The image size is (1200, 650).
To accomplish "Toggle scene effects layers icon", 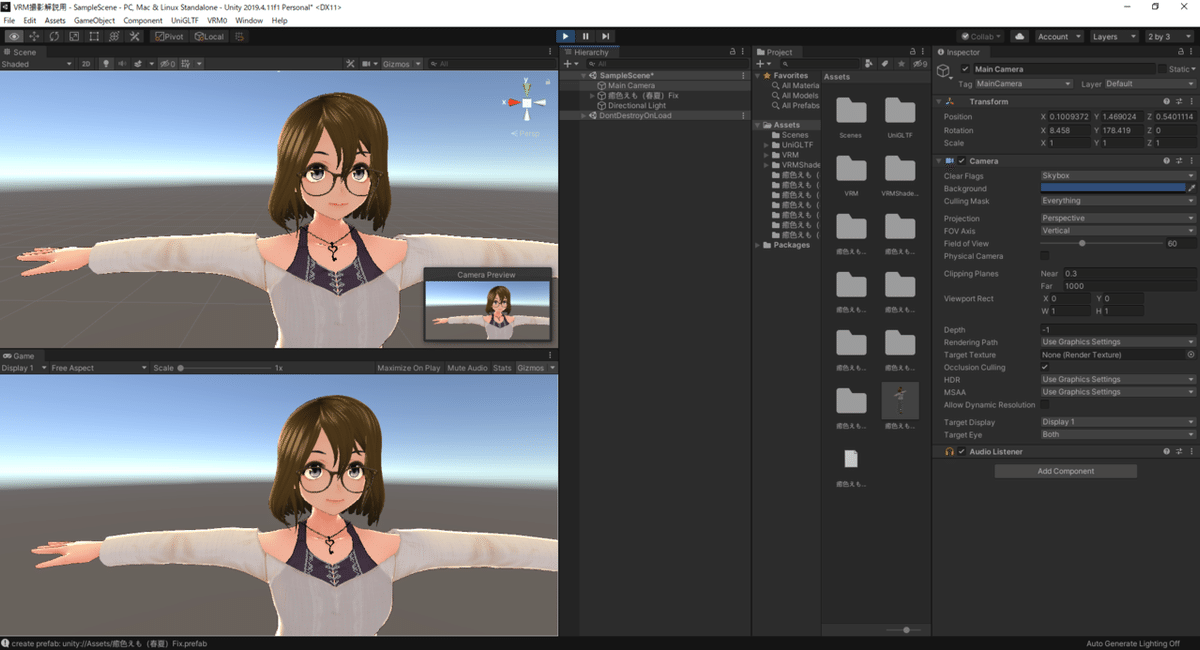I will click(138, 64).
